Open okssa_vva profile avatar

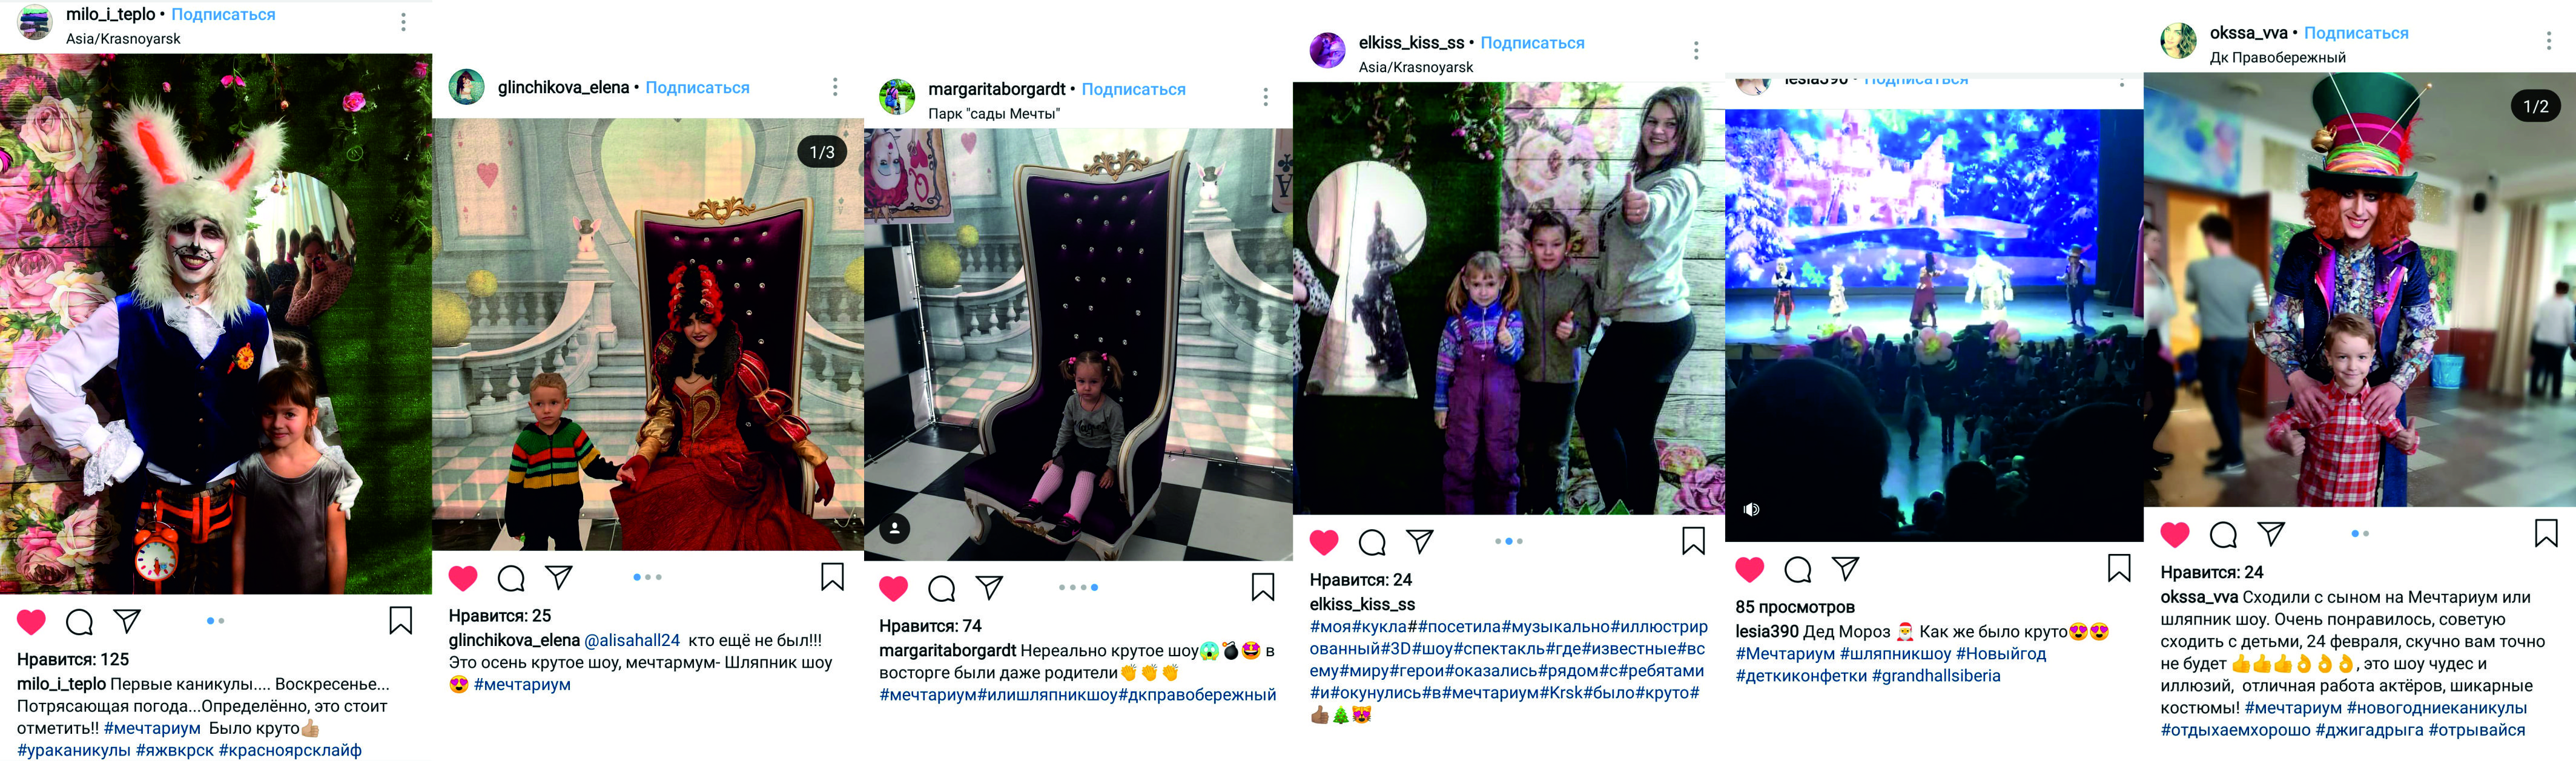pyautogui.click(x=2178, y=41)
